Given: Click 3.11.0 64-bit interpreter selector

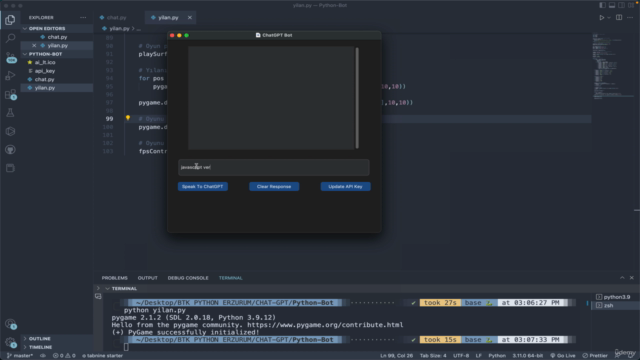Looking at the screenshot, I should point(527,356).
